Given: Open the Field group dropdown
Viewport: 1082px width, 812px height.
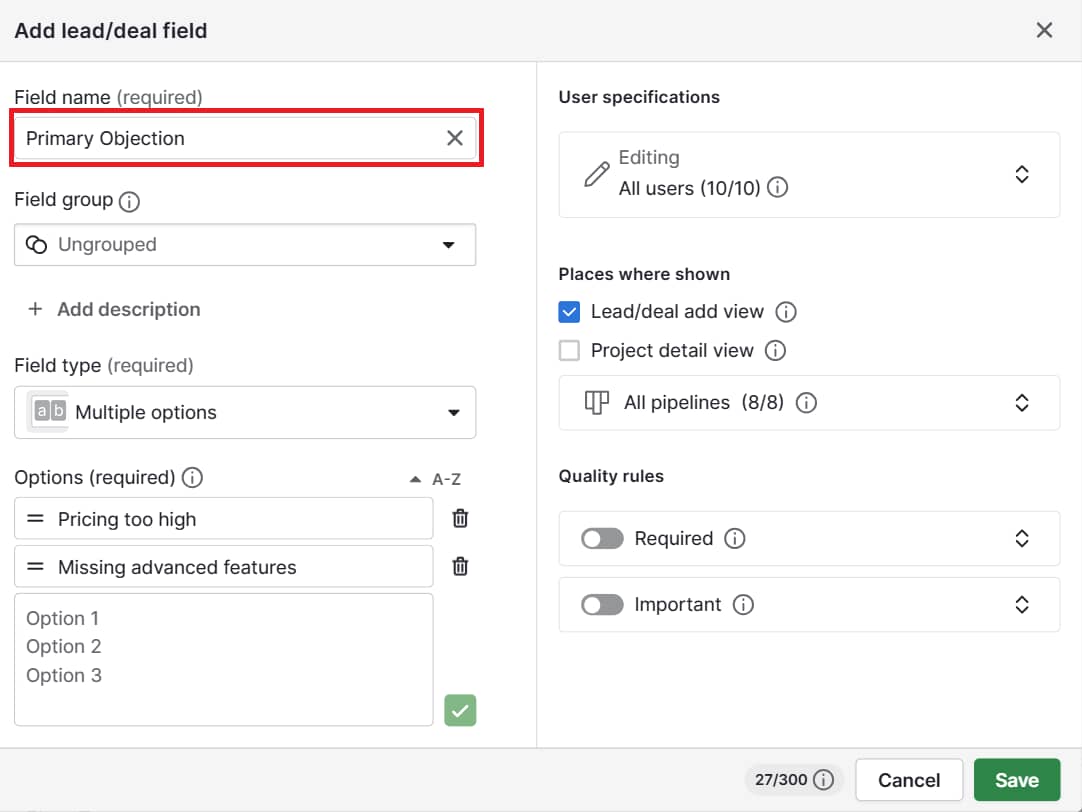Looking at the screenshot, I should [244, 244].
